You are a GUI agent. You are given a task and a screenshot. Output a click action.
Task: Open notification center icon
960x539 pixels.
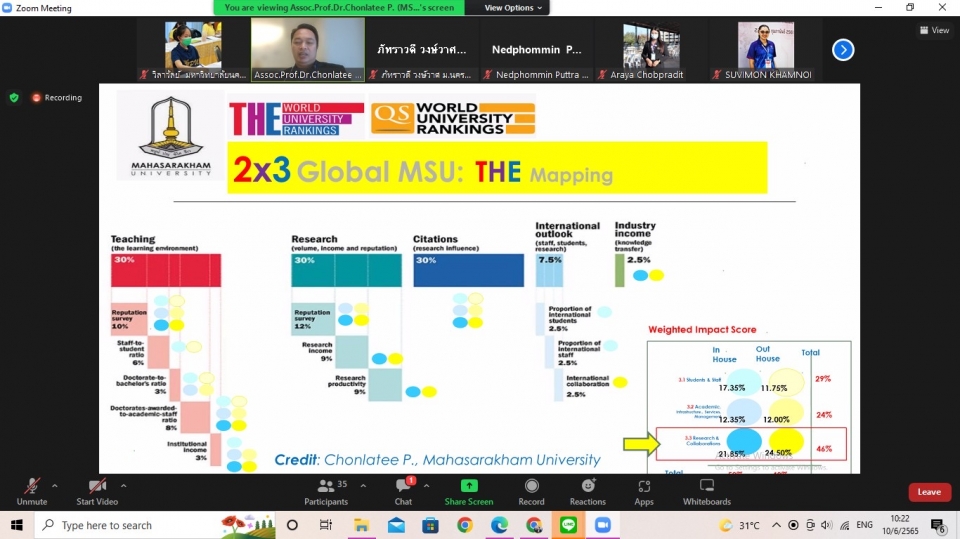[938, 525]
